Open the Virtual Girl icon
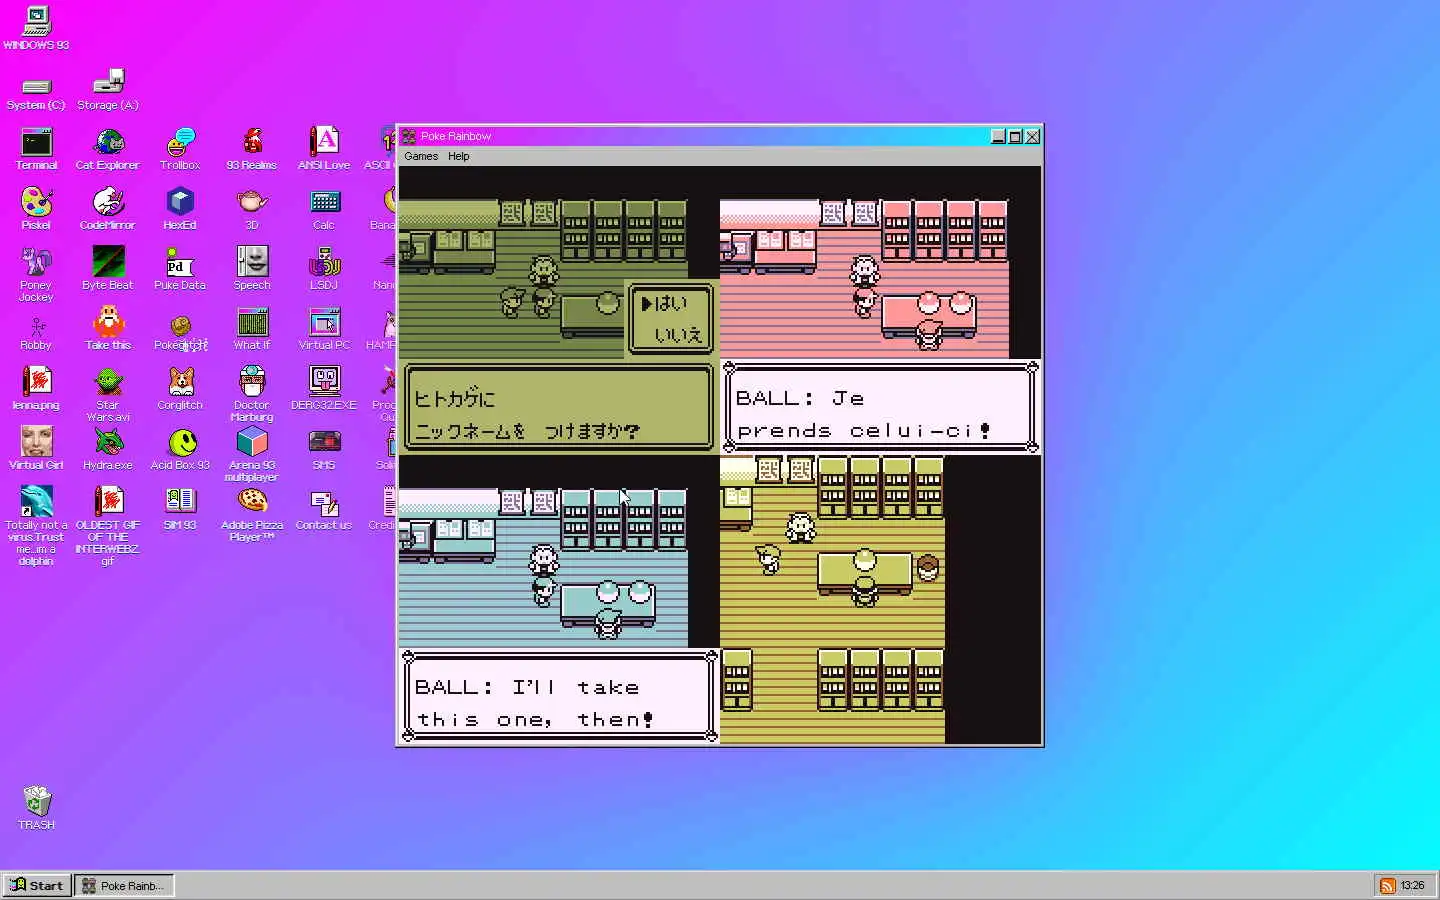This screenshot has width=1440, height=900. coord(36,449)
